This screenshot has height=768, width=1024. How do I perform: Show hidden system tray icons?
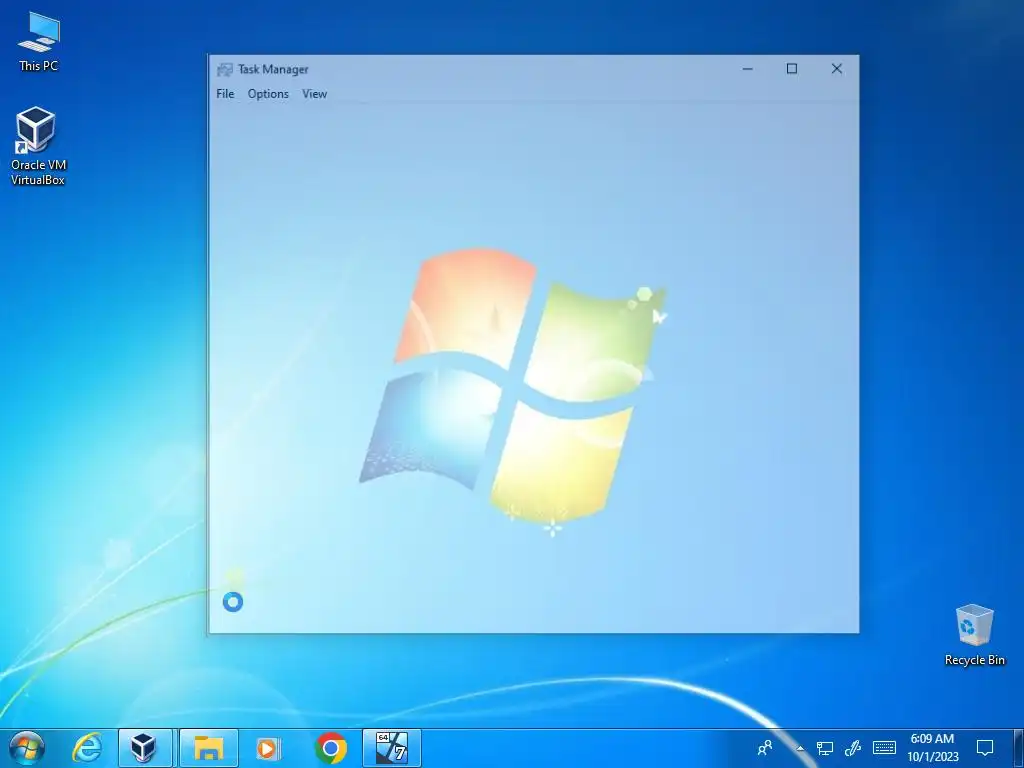coord(799,748)
